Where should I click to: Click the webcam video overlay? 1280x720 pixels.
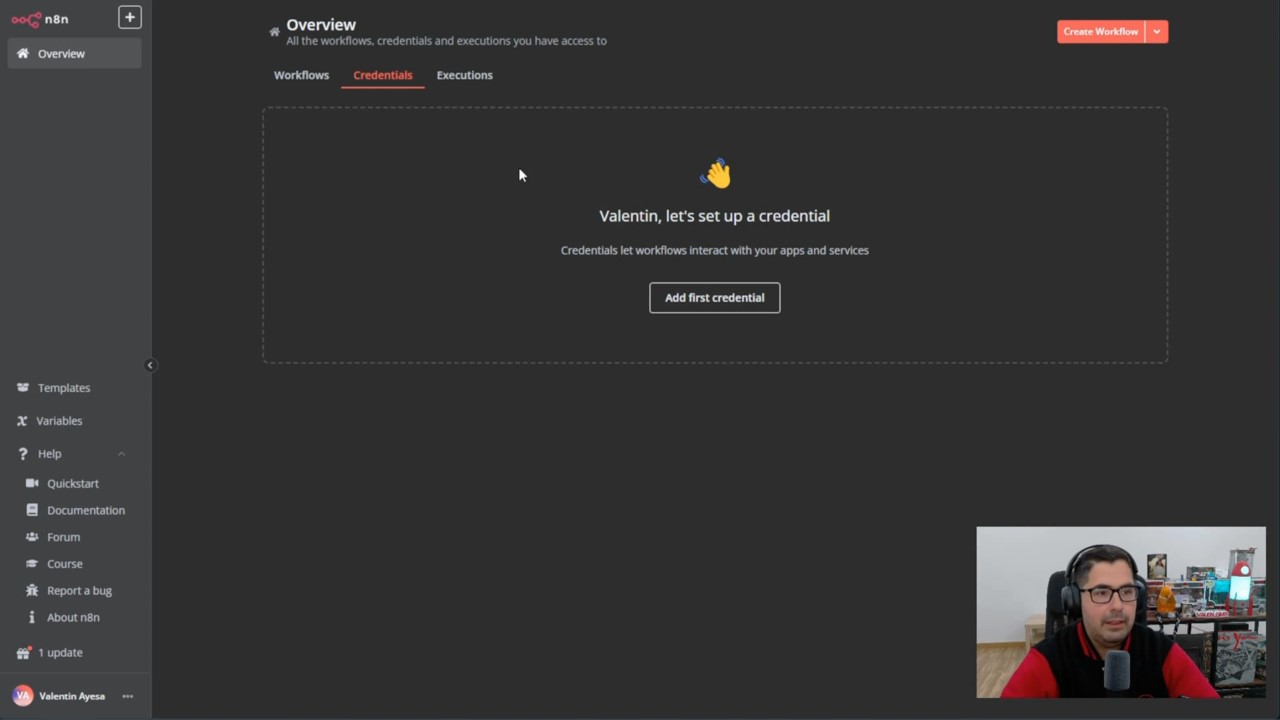point(1121,612)
